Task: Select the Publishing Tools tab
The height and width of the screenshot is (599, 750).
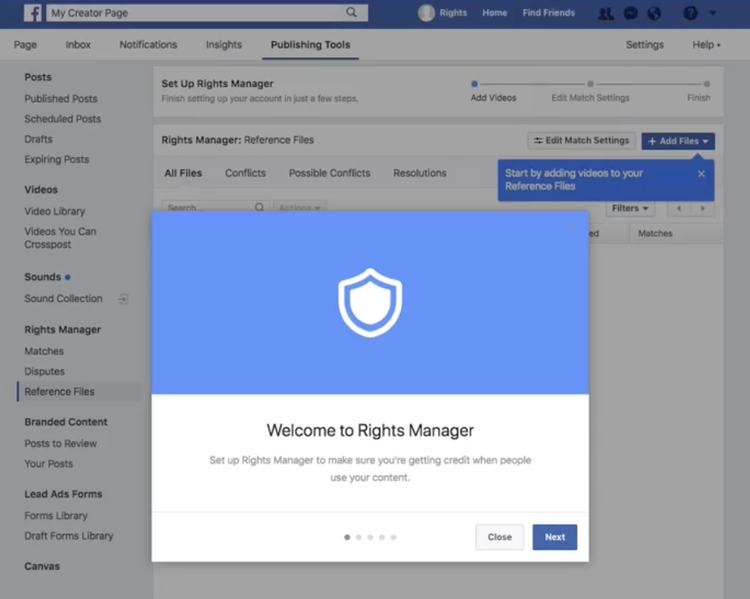Action: (310, 45)
